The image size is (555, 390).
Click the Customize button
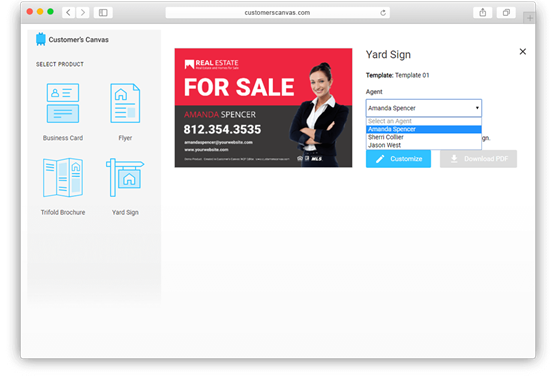398,159
